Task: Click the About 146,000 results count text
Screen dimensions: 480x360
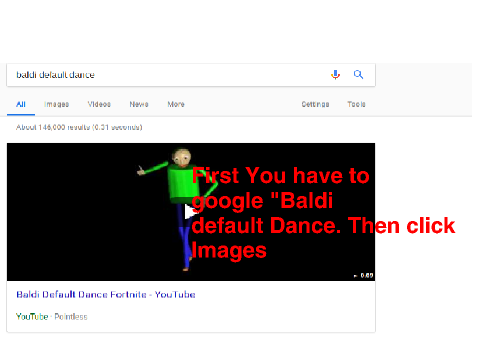Action: click(79, 127)
